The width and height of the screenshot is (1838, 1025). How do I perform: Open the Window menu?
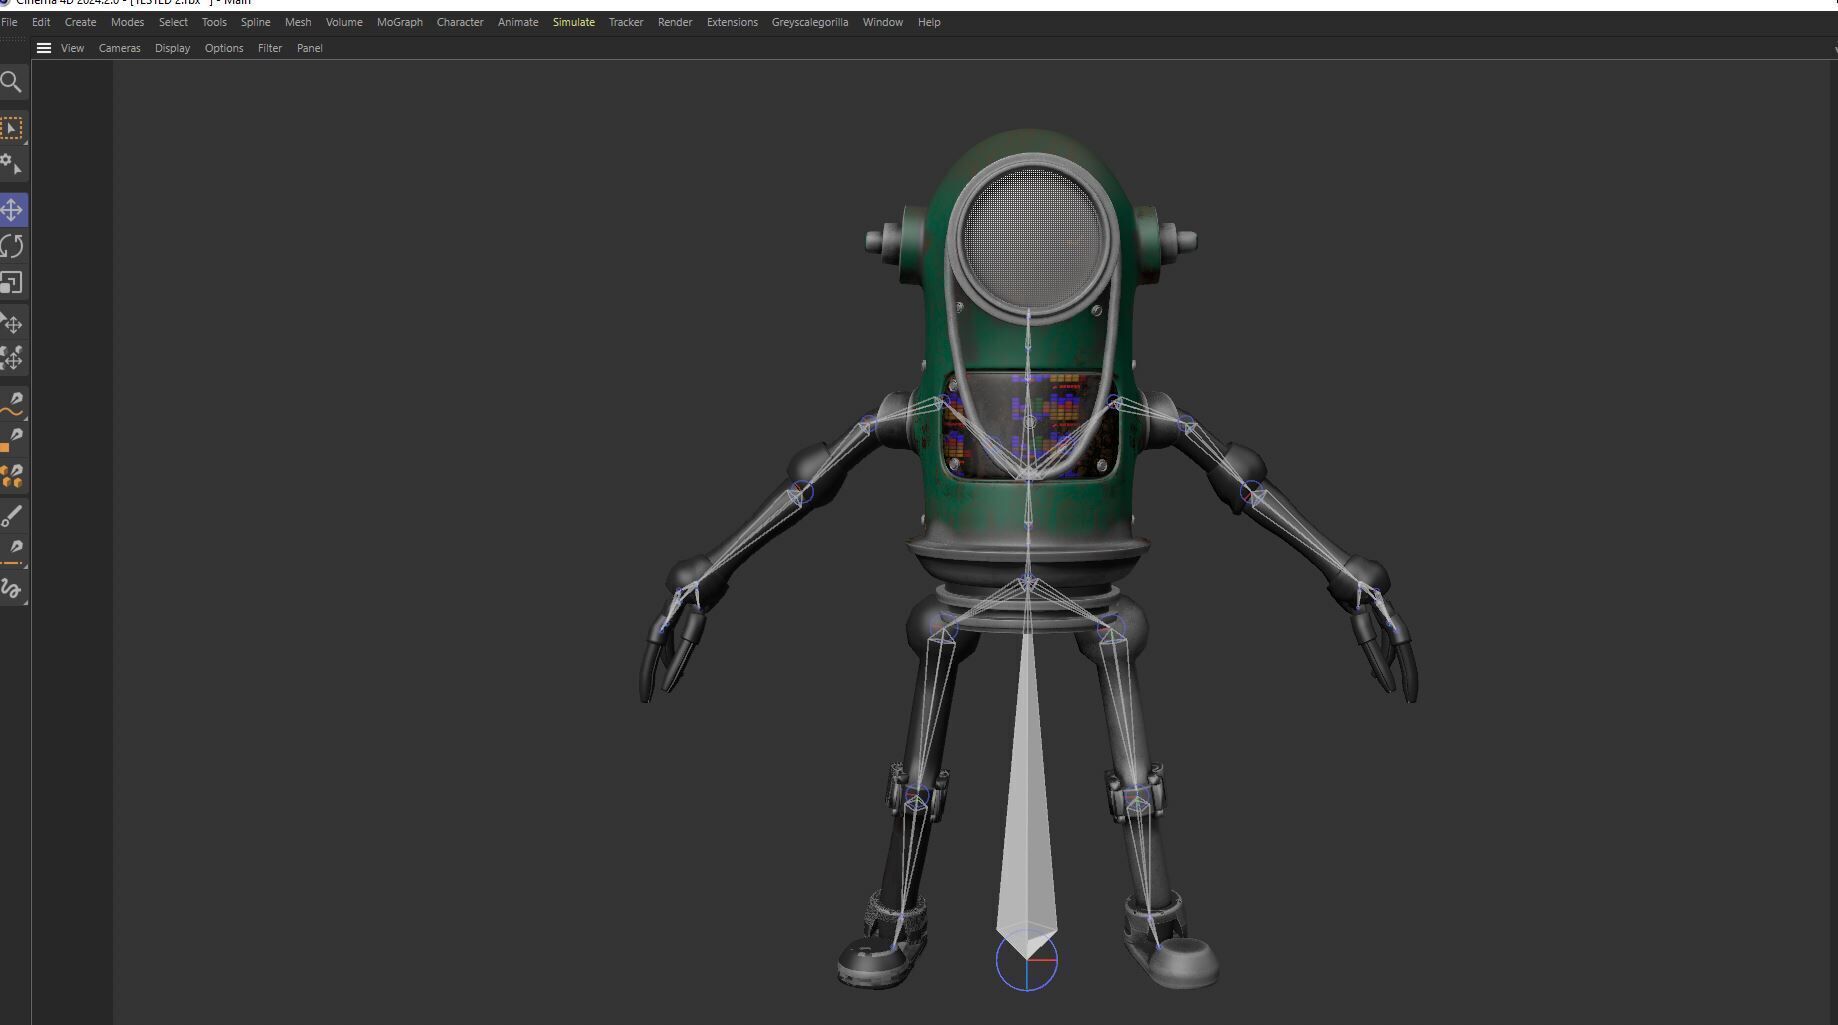point(883,22)
